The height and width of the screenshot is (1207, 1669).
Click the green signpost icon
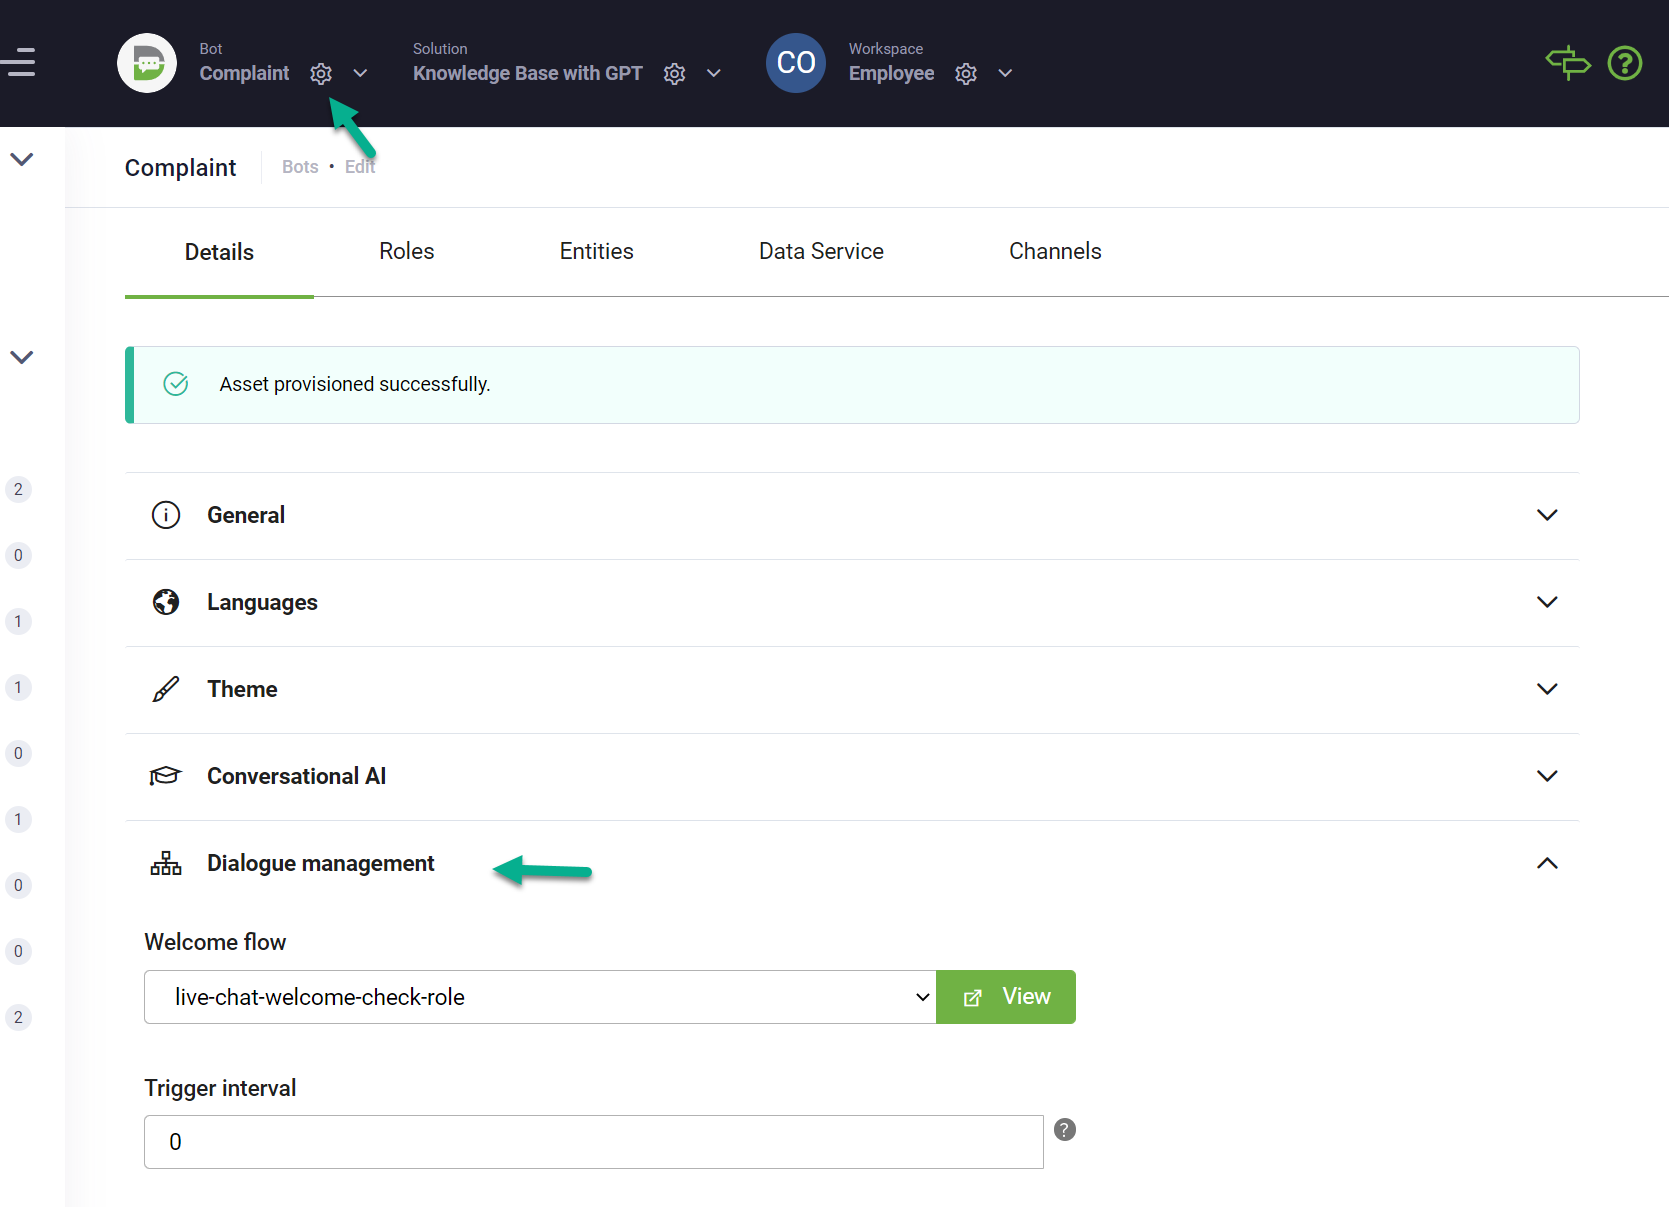click(1567, 63)
